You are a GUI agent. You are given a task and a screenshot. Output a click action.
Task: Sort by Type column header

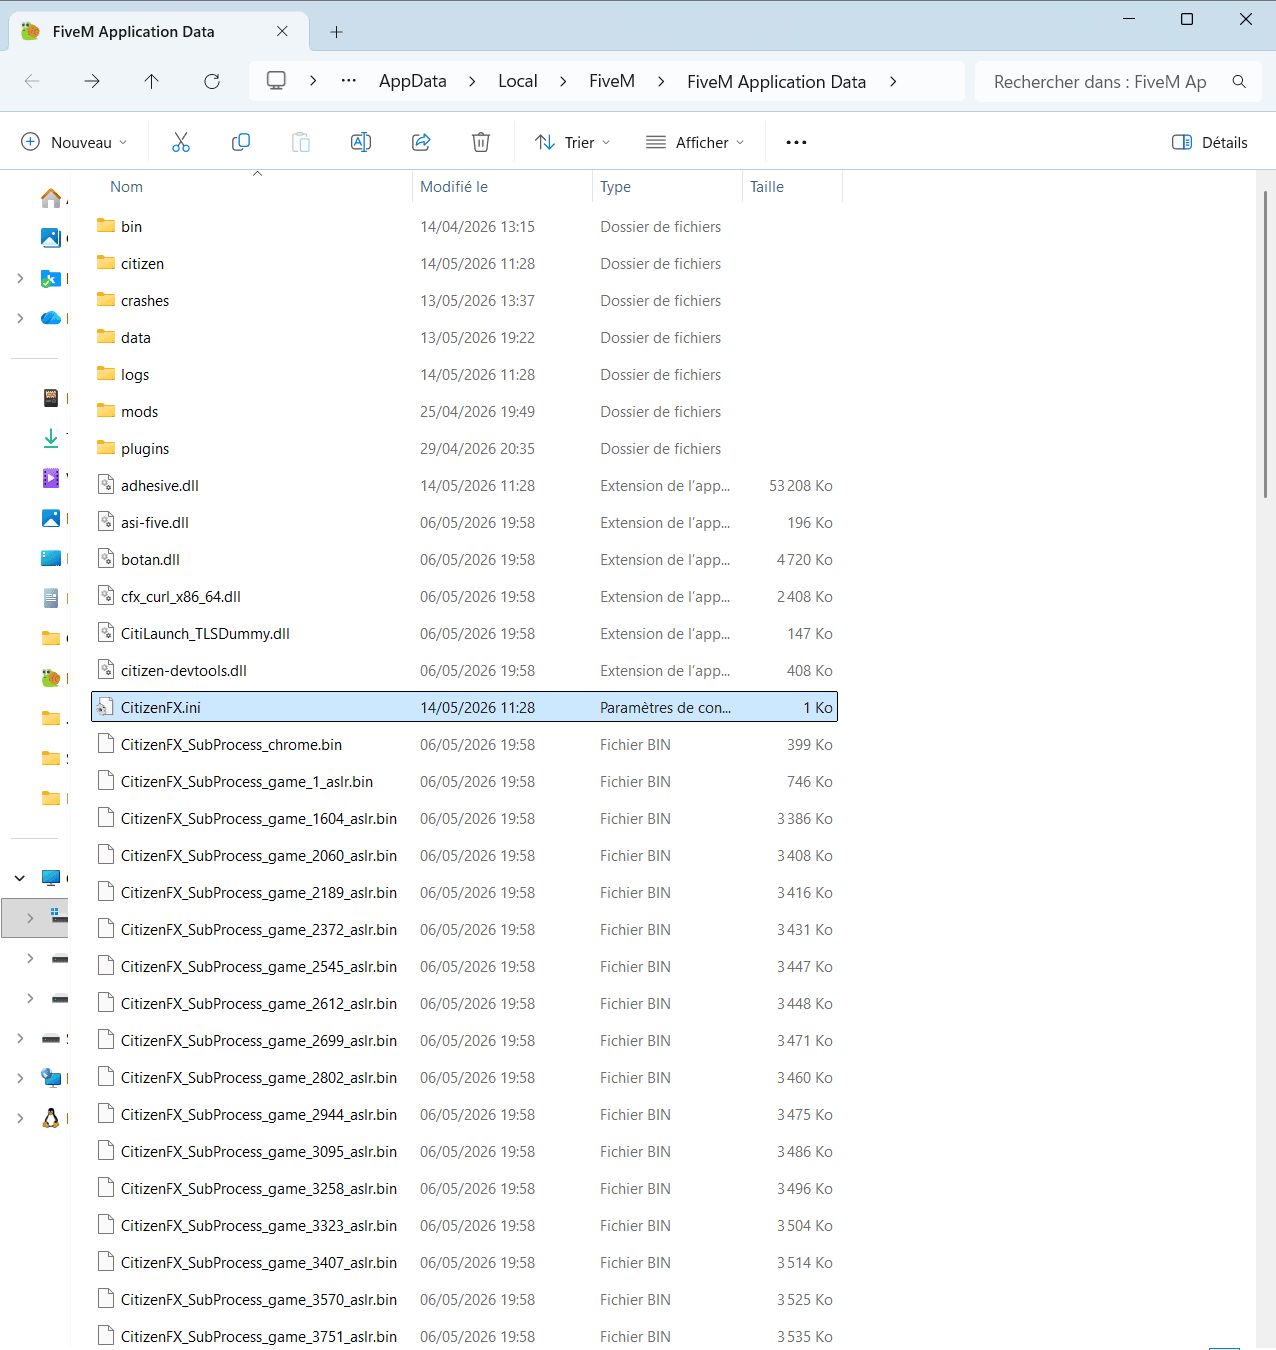coord(615,187)
